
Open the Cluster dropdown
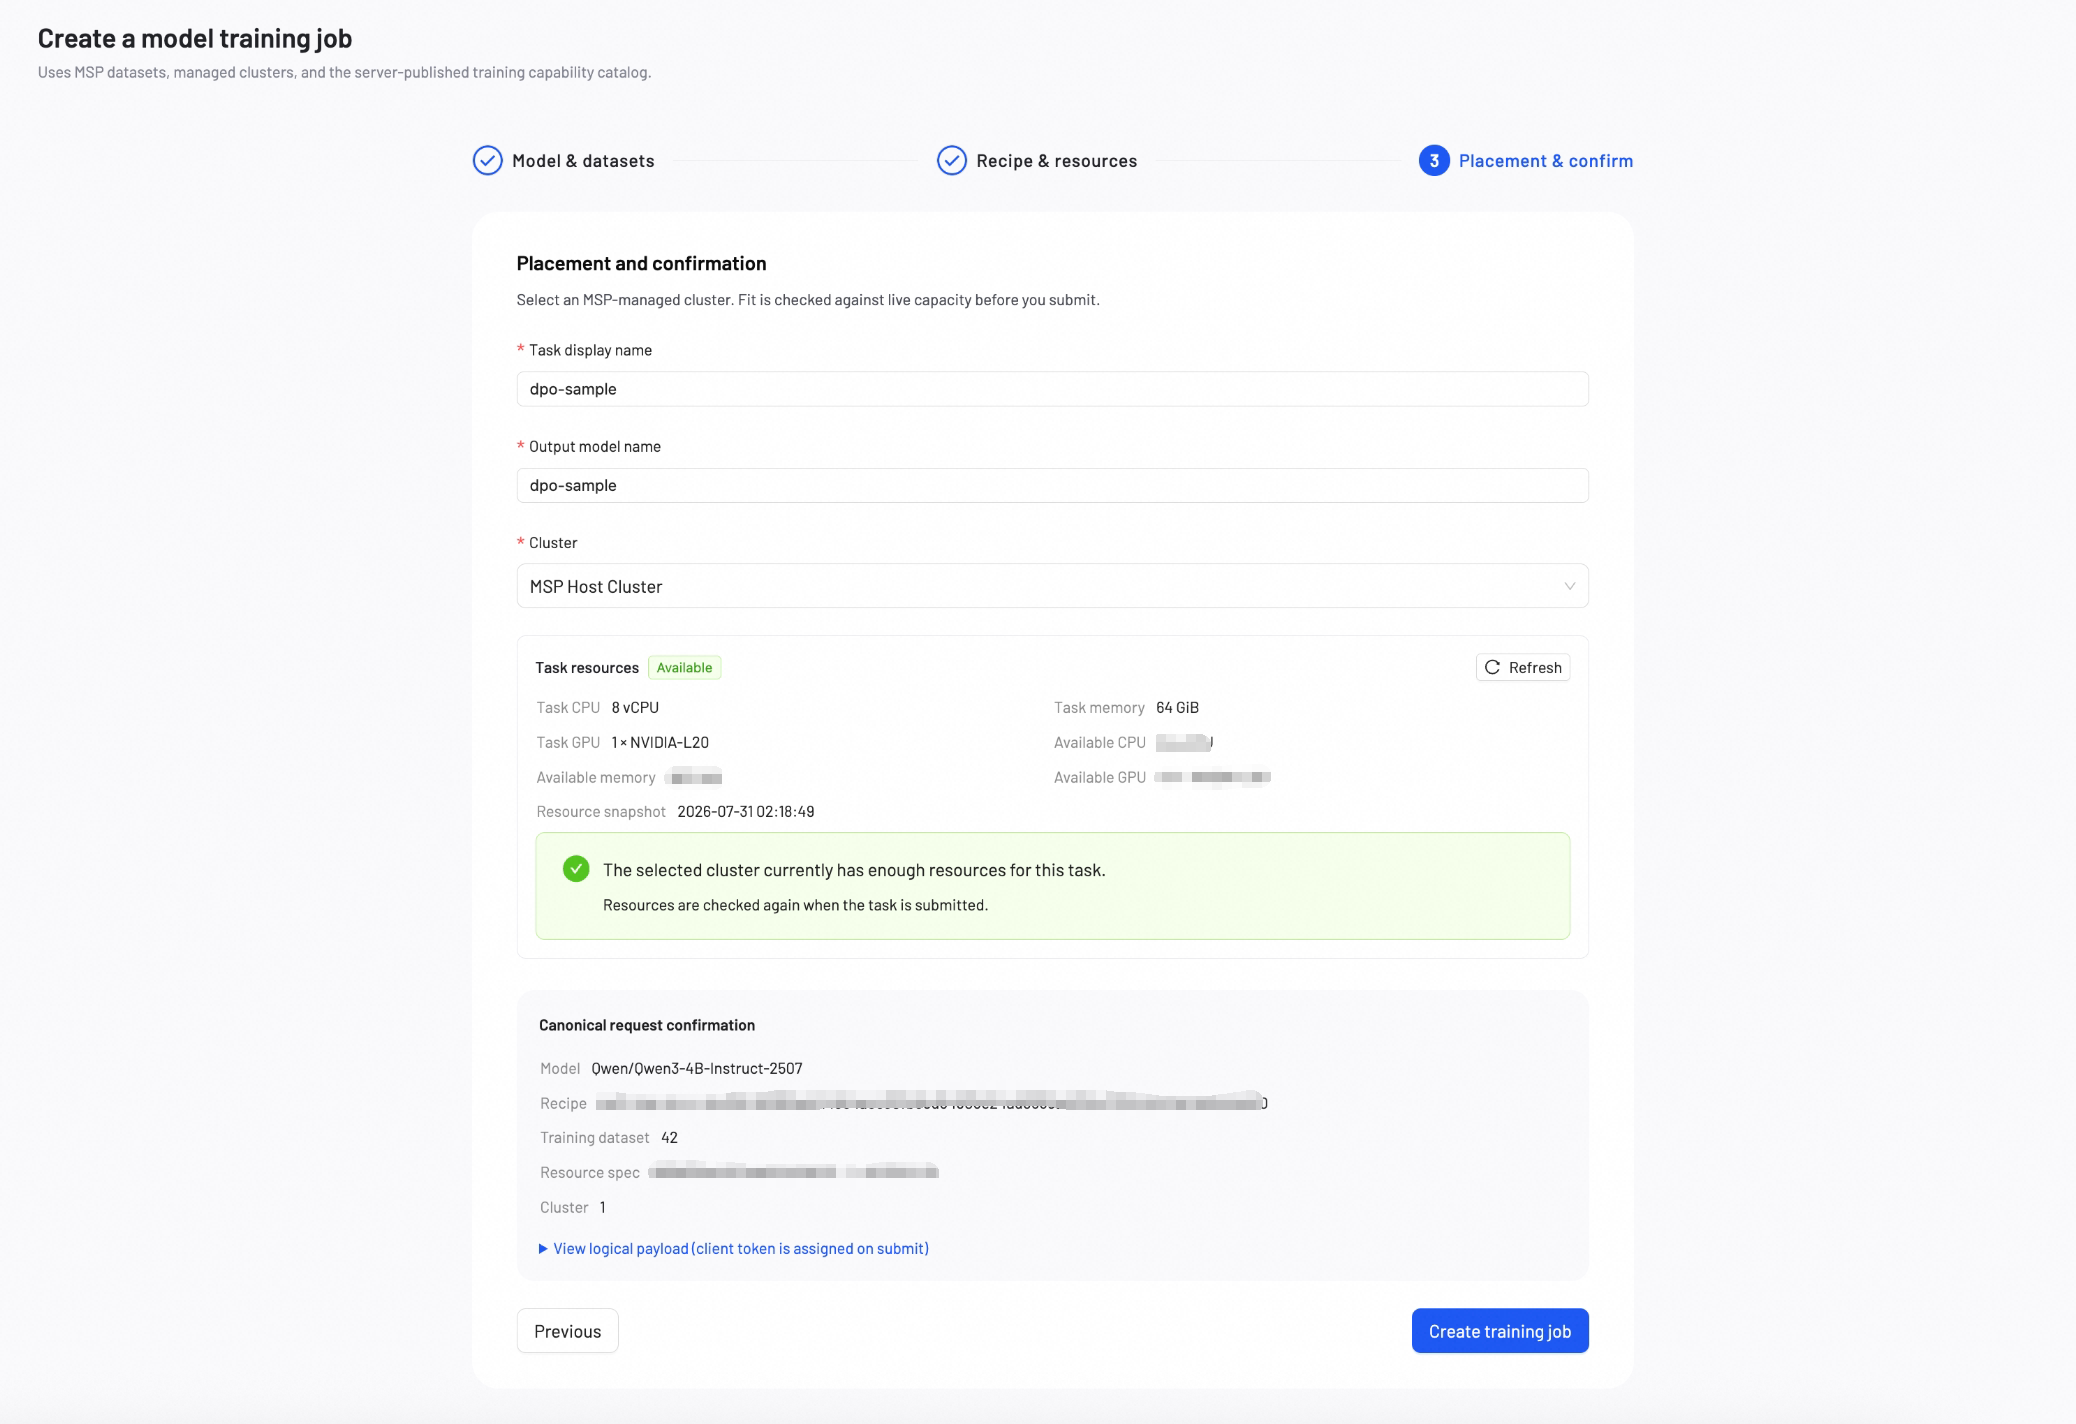(1052, 586)
